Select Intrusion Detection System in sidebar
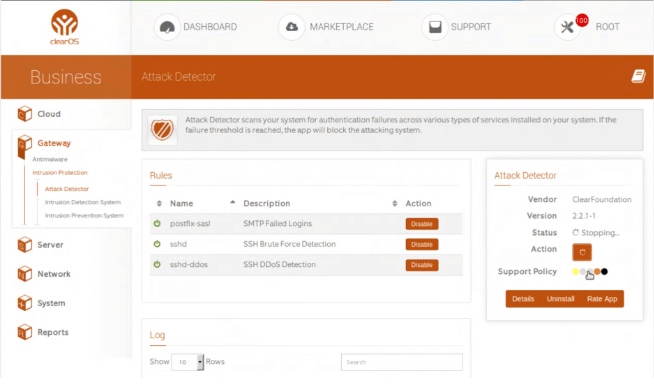Screen dimensions: 654x387 [x=83, y=202]
